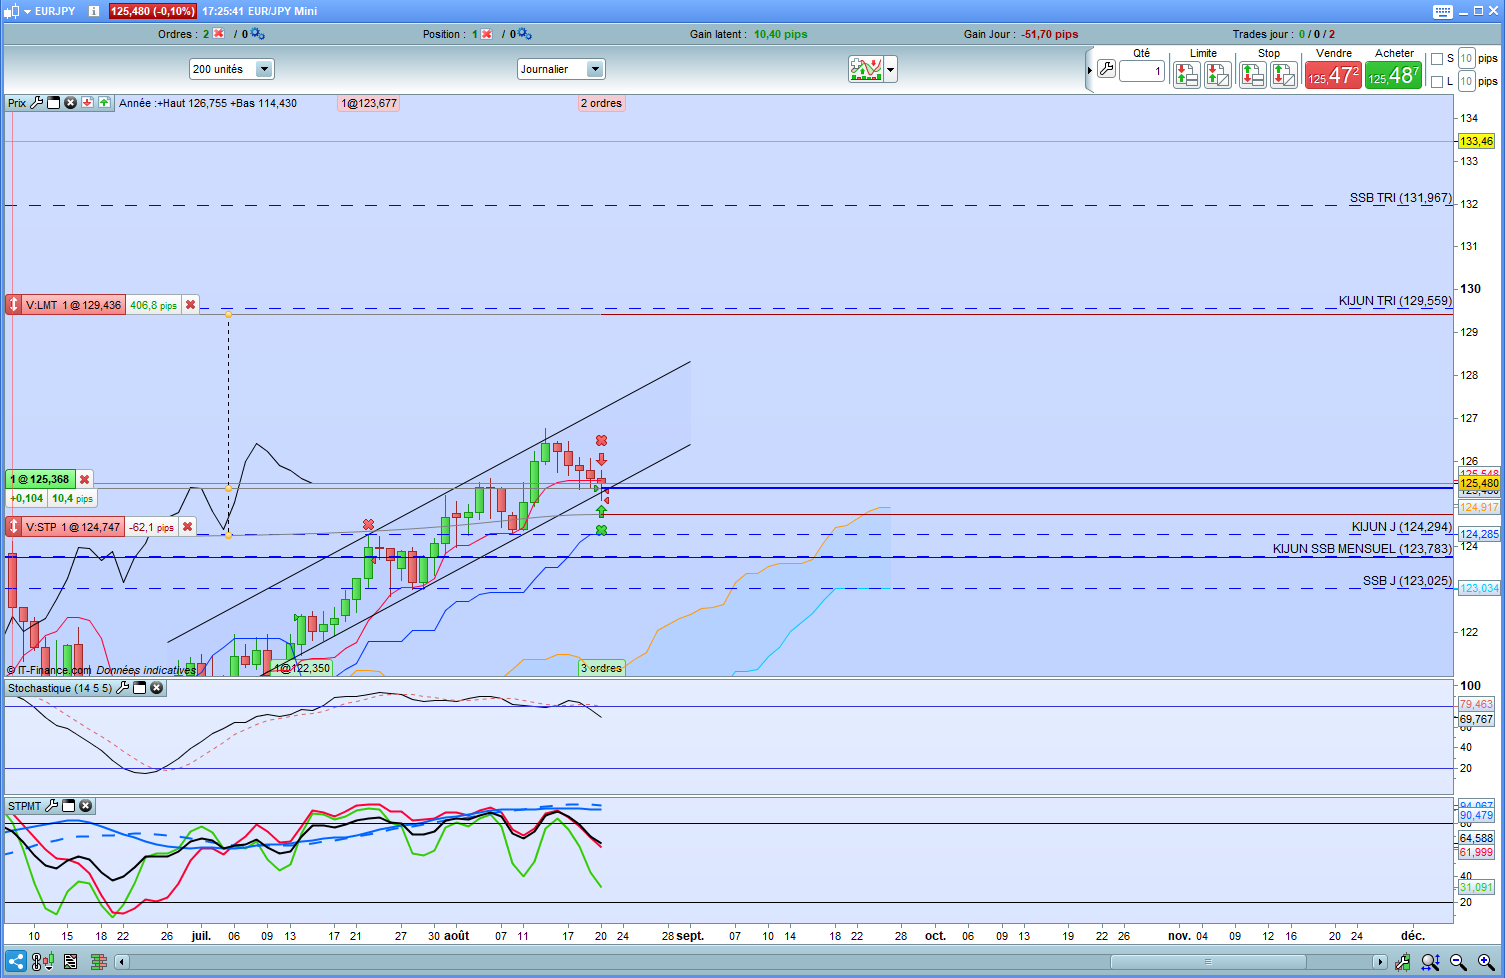Screen dimensions: 1505x978
Task: Maximize the Stochastique panel
Action: tap(140, 688)
